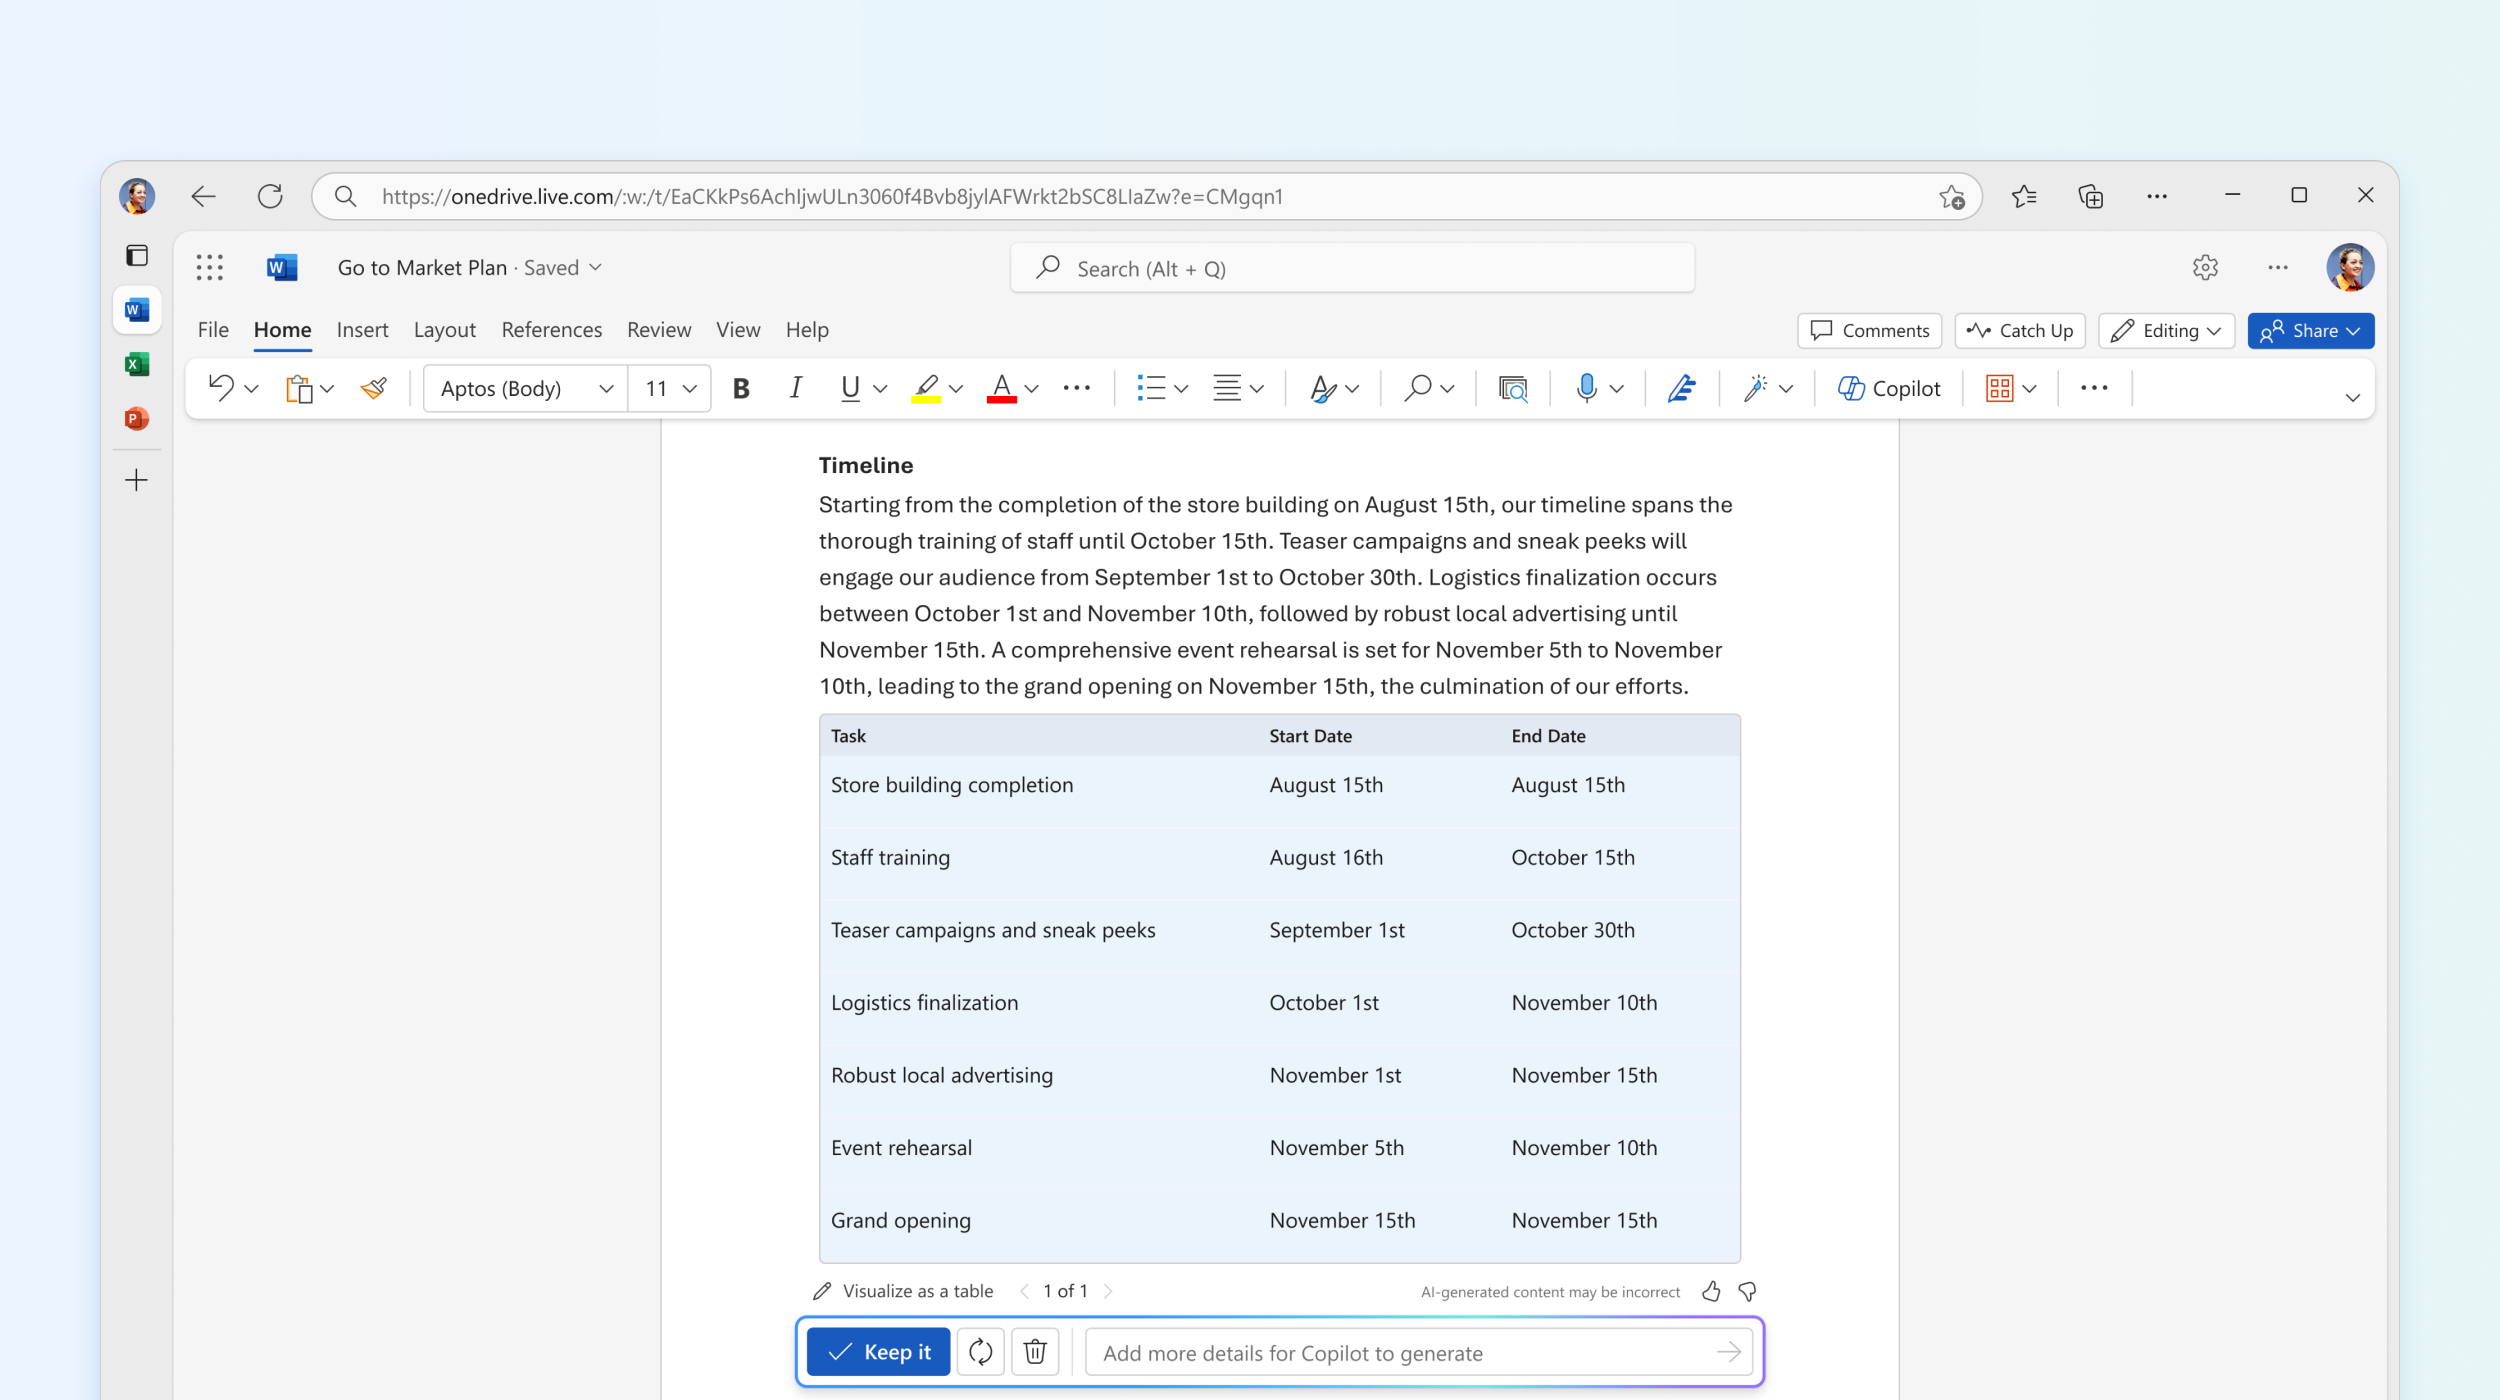Click the Italic formatting icon
The image size is (2500, 1400).
pyautogui.click(x=795, y=387)
